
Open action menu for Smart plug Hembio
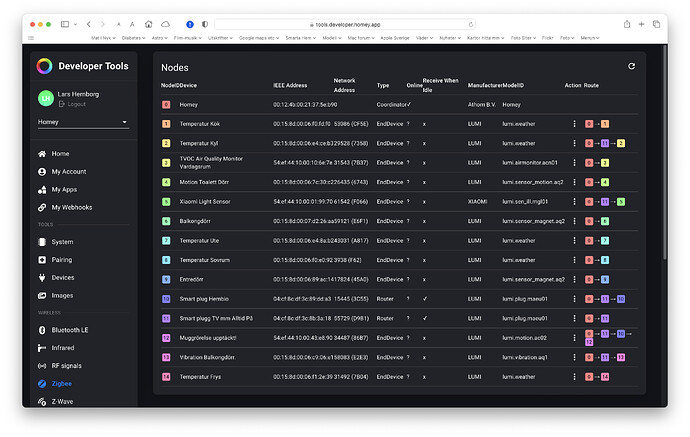point(574,299)
